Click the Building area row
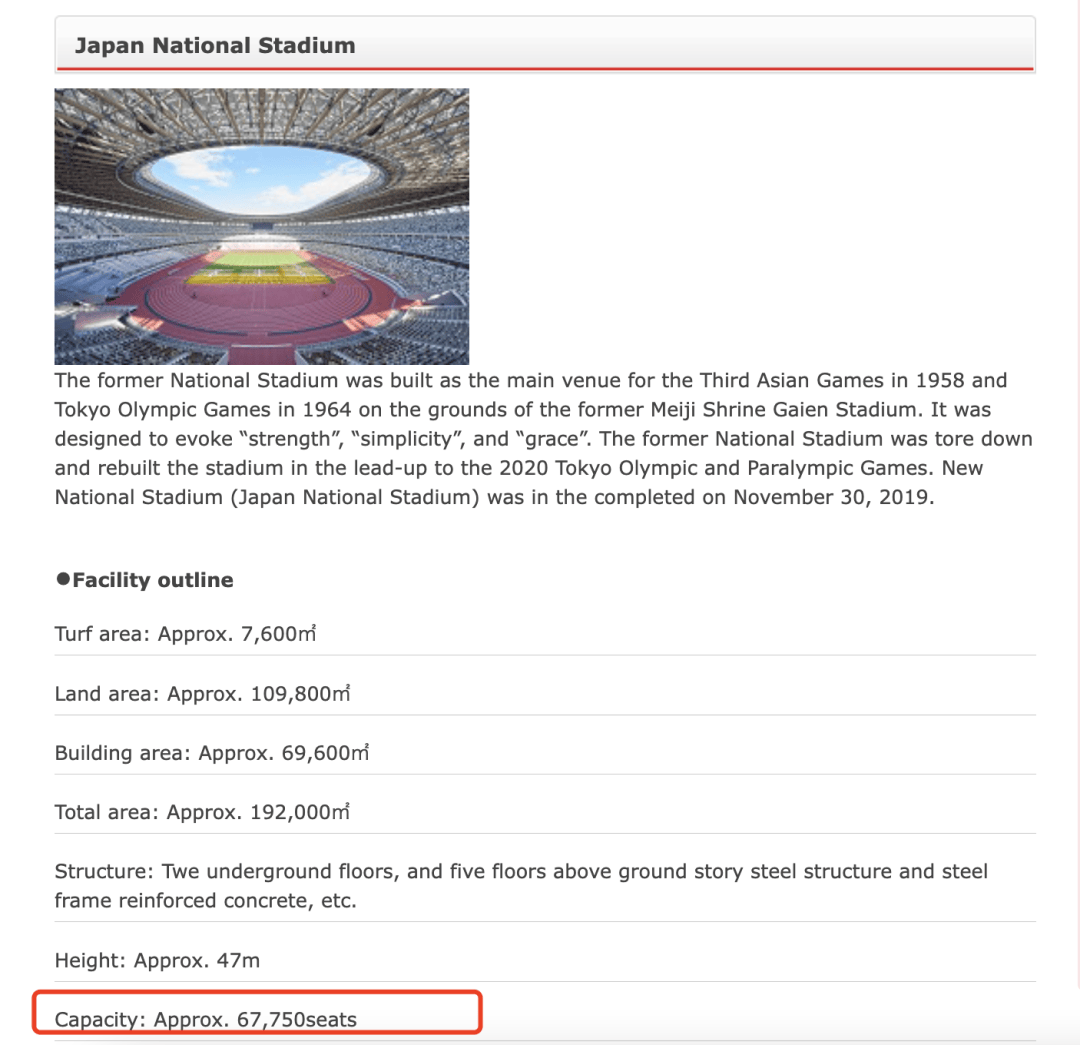The height and width of the screenshot is (1045, 1080). (x=212, y=753)
